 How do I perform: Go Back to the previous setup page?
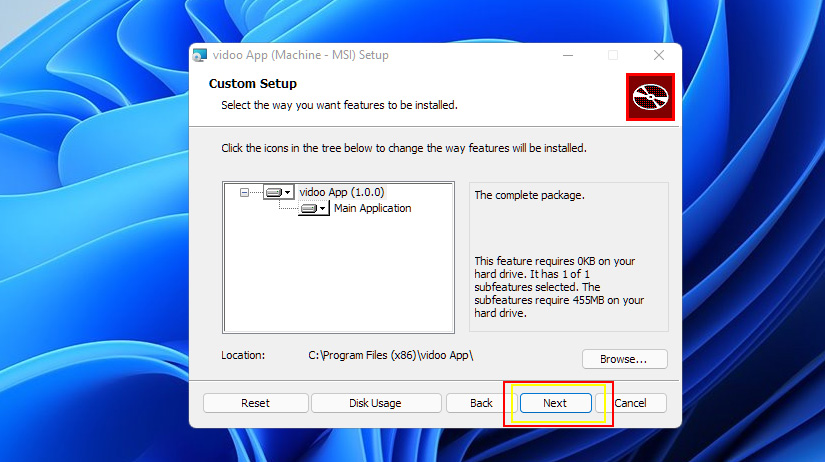pos(481,403)
